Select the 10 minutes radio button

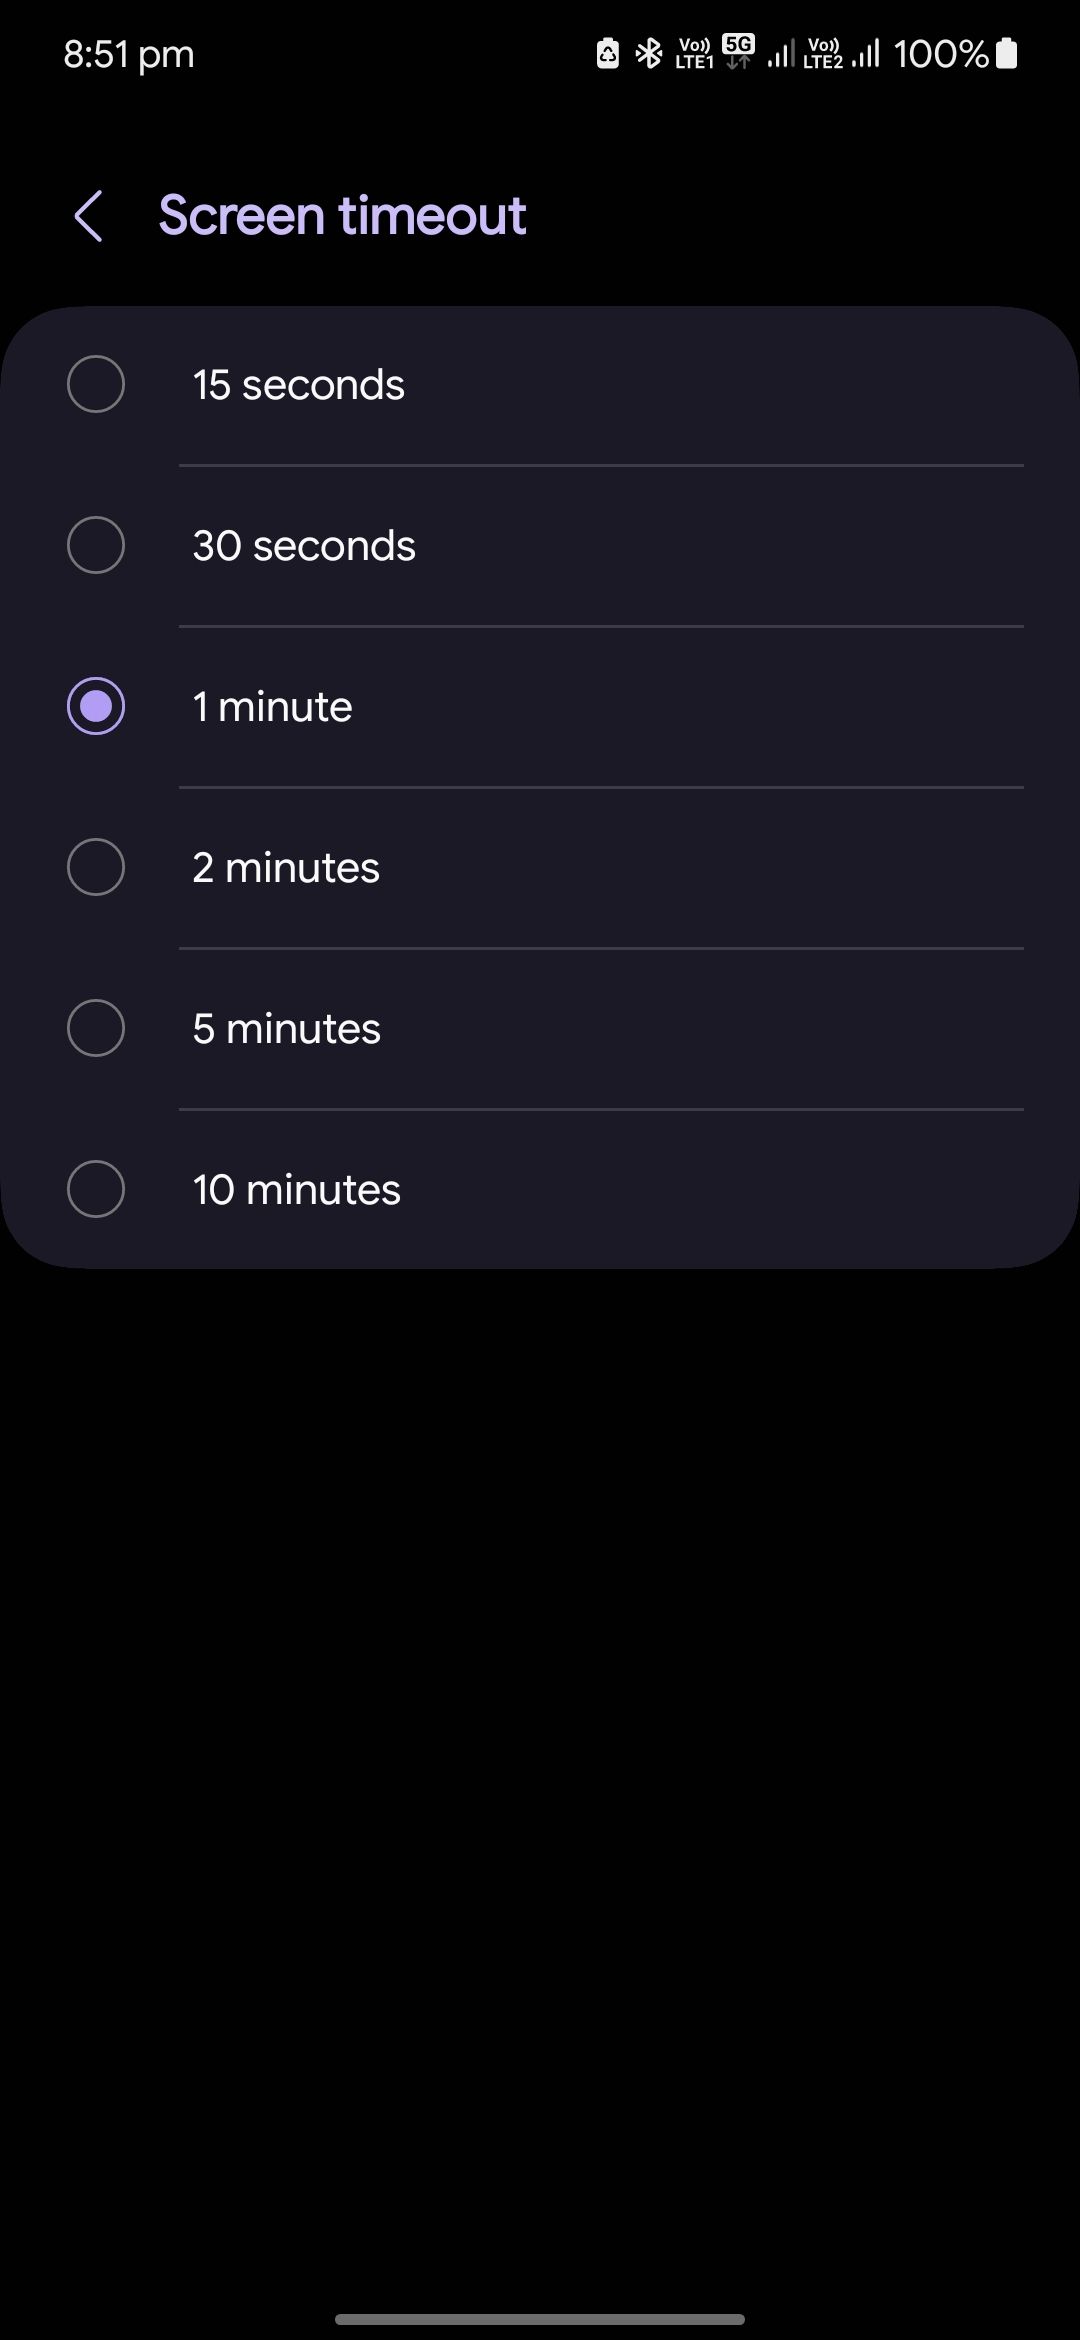click(96, 1189)
